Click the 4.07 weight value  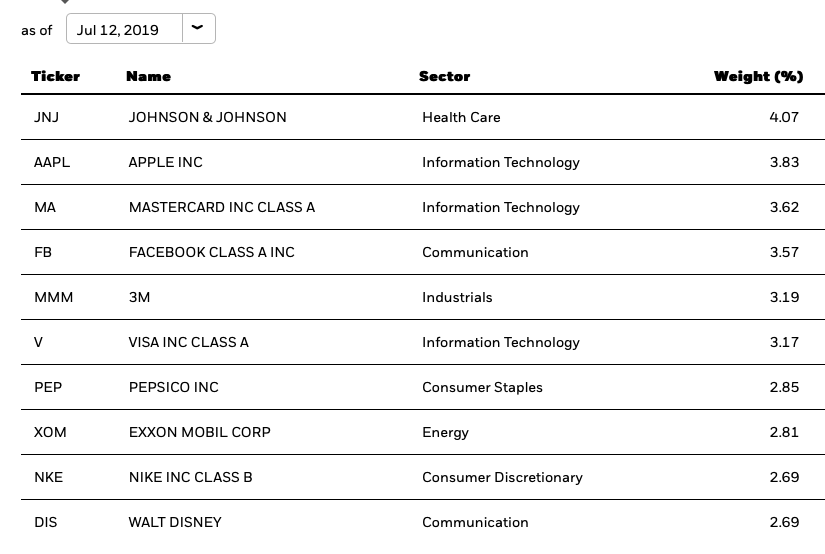coord(784,117)
